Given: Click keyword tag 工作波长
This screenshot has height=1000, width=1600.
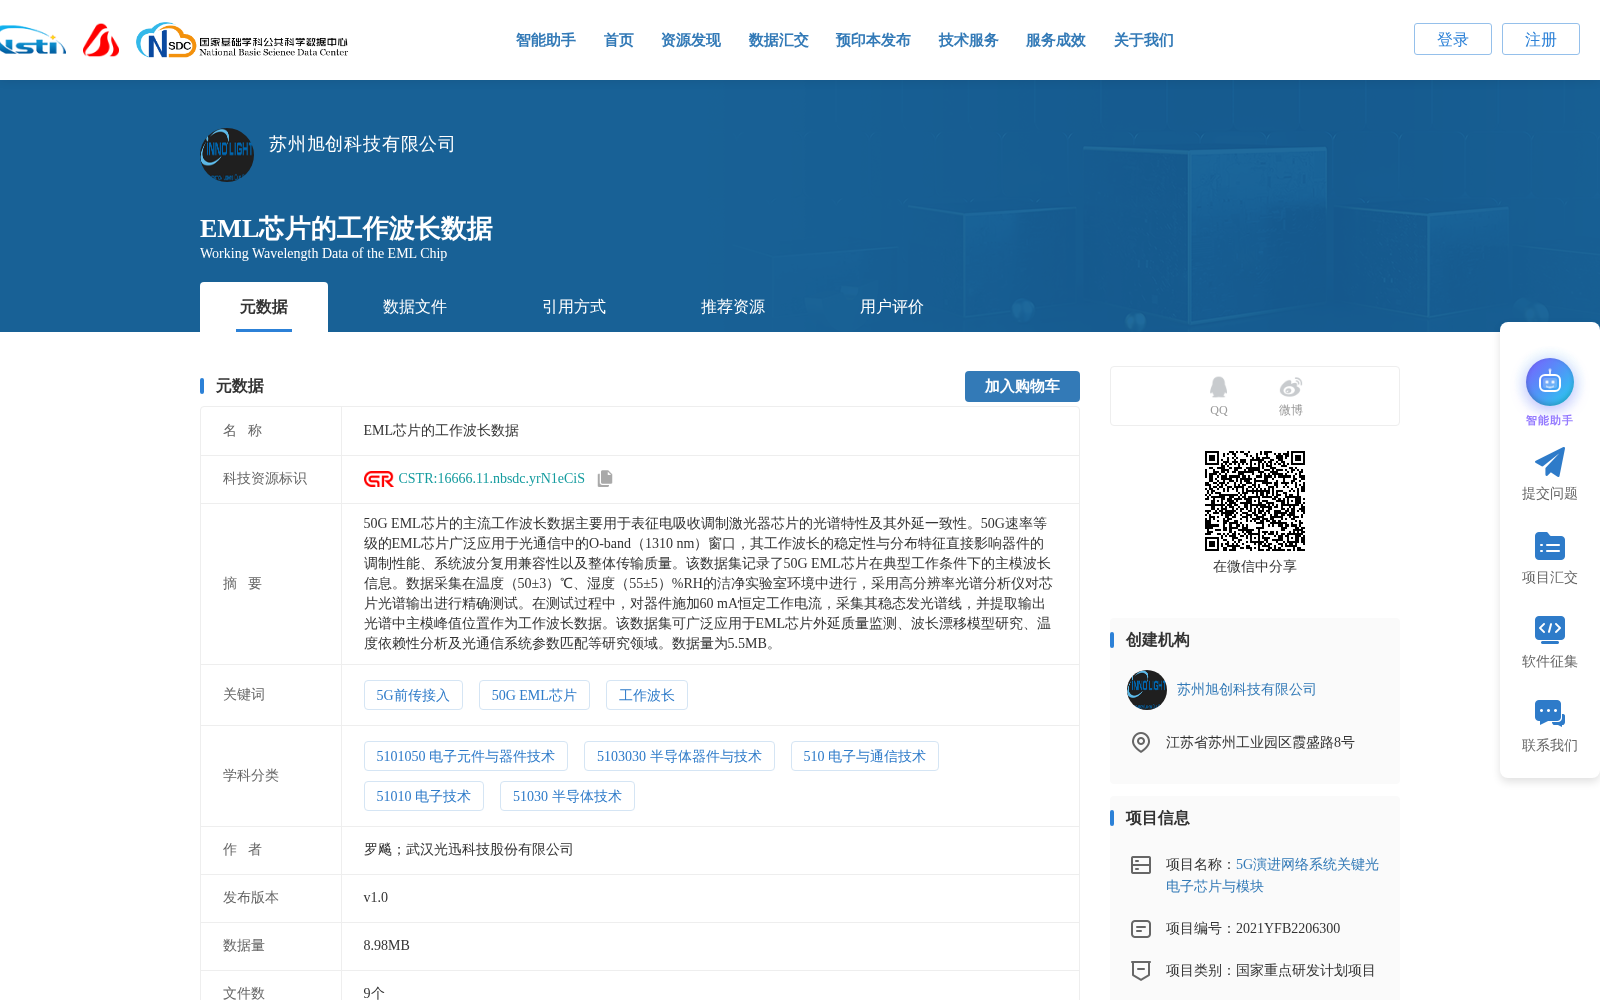Looking at the screenshot, I should point(647,695).
